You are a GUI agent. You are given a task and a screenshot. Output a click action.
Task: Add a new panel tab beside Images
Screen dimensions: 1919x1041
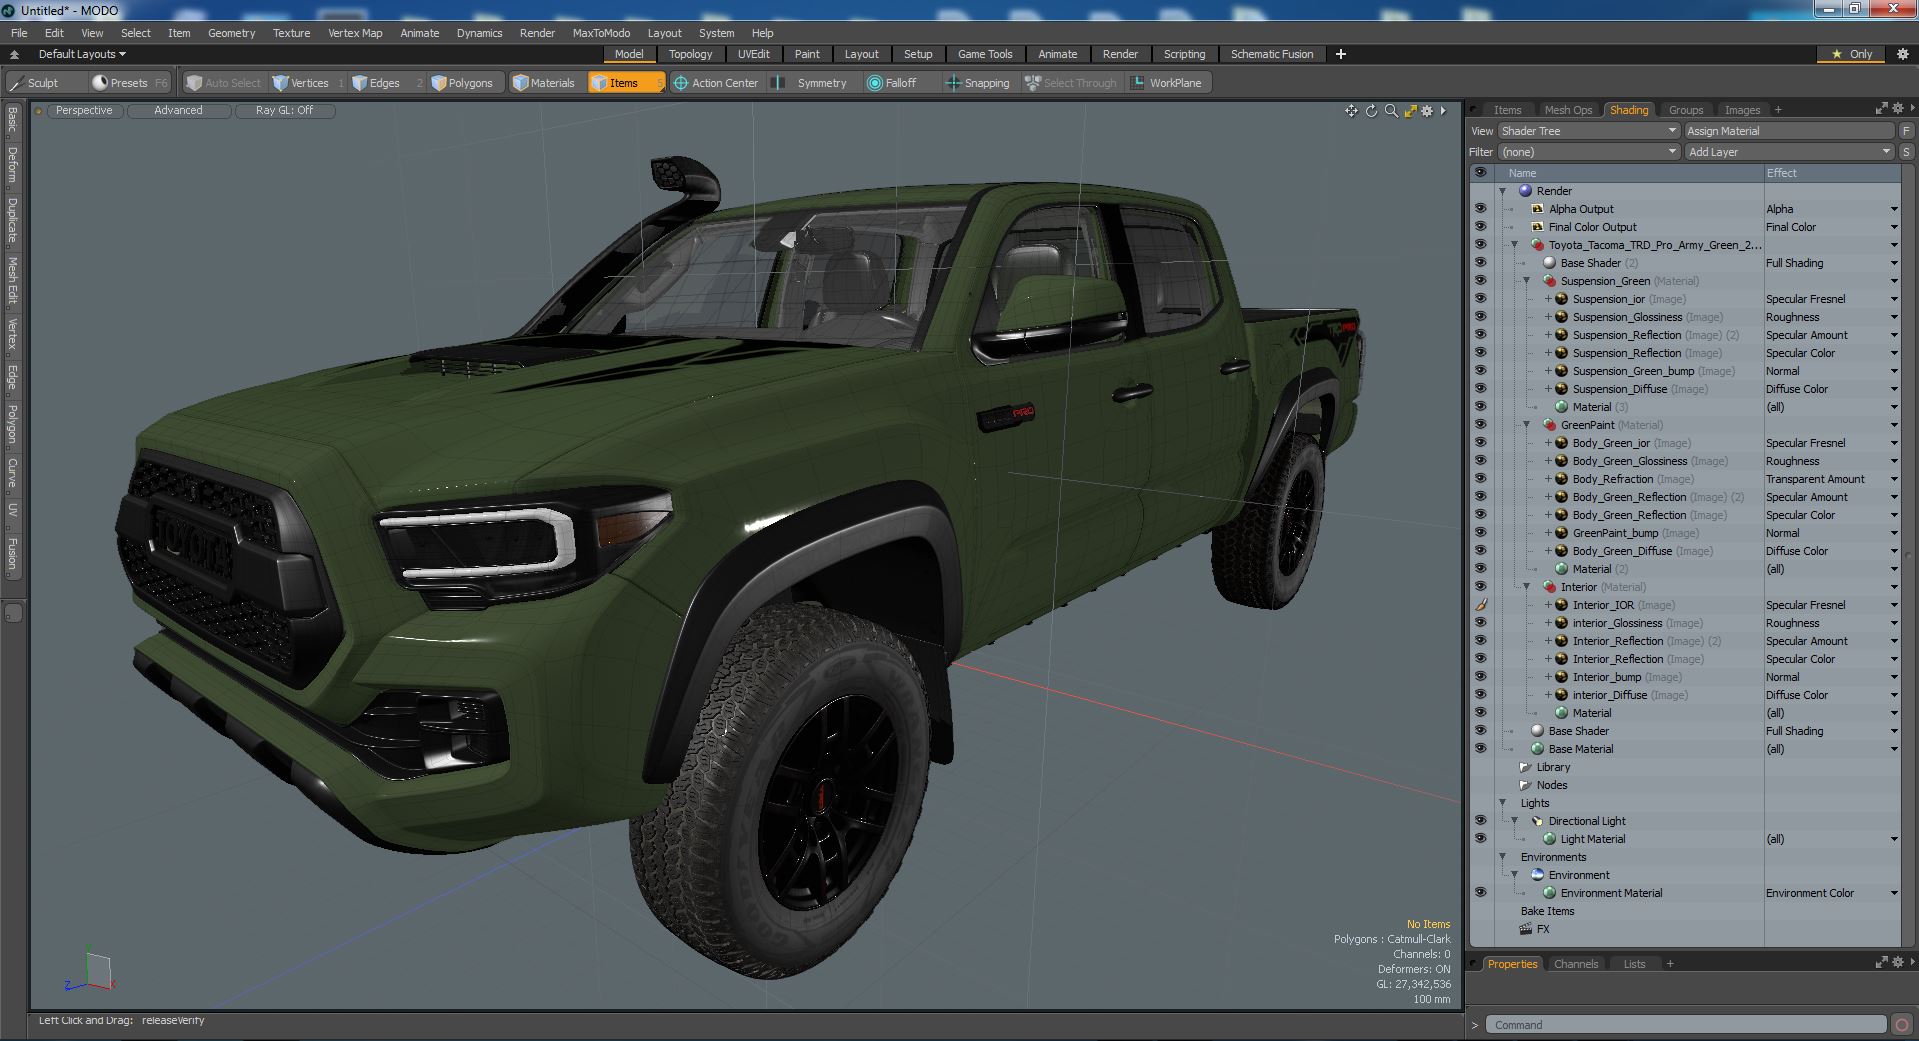click(x=1778, y=110)
